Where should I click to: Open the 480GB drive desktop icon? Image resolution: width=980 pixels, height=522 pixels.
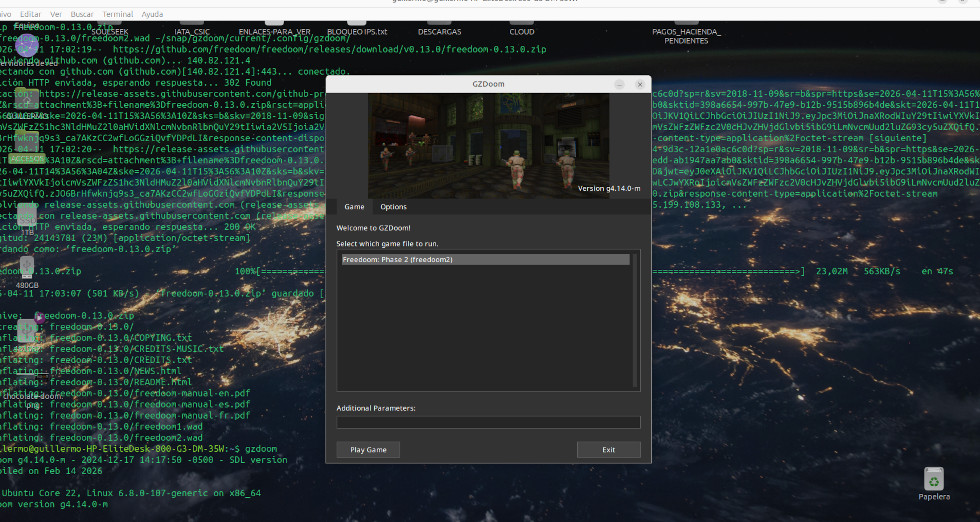coord(27,268)
